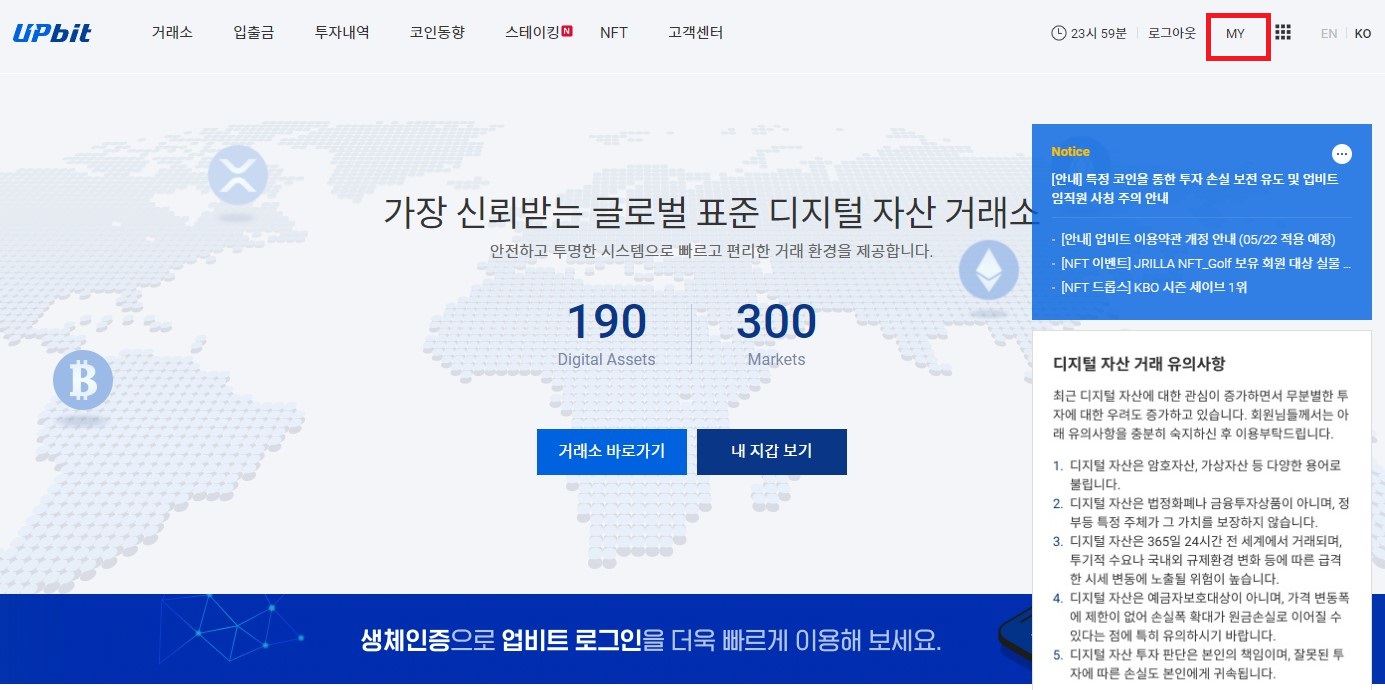
Task: Open the 입출금 menu
Action: coord(254,33)
